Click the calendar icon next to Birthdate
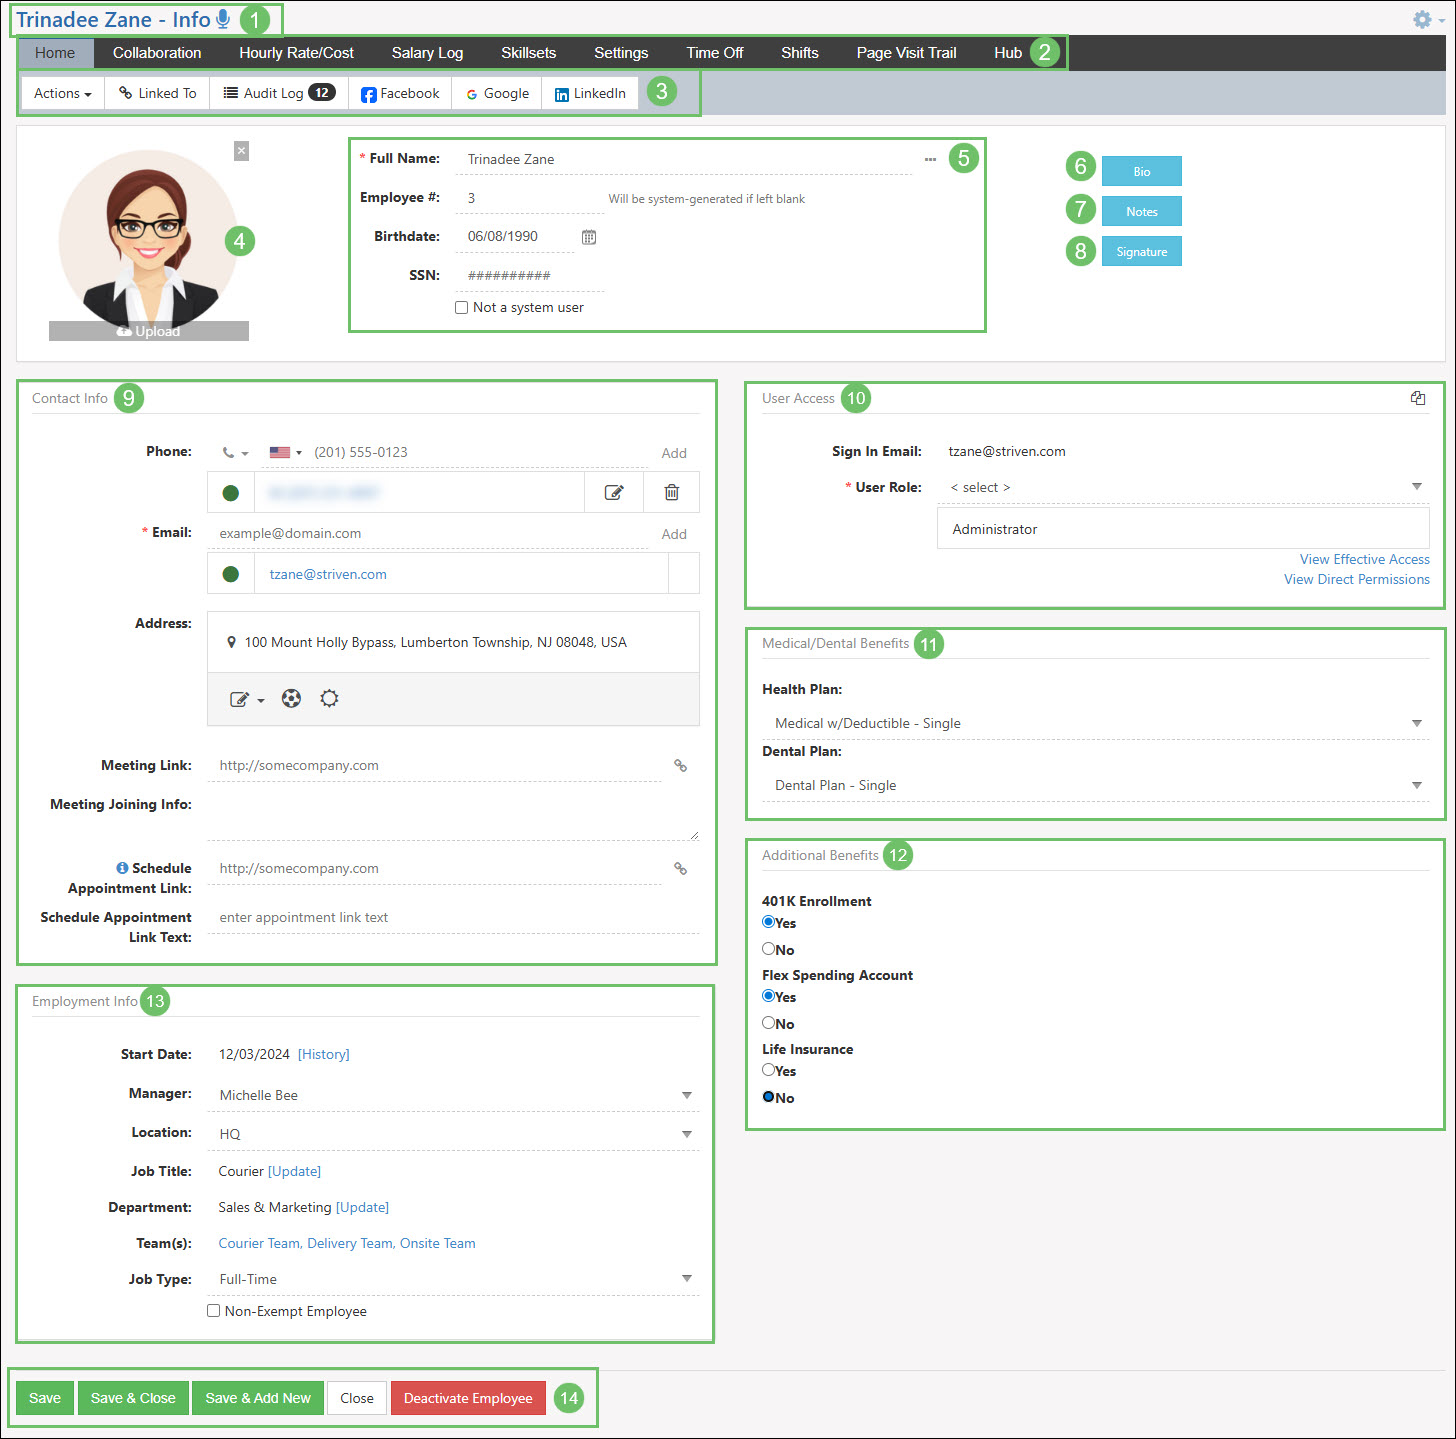This screenshot has width=1456, height=1439. [589, 237]
